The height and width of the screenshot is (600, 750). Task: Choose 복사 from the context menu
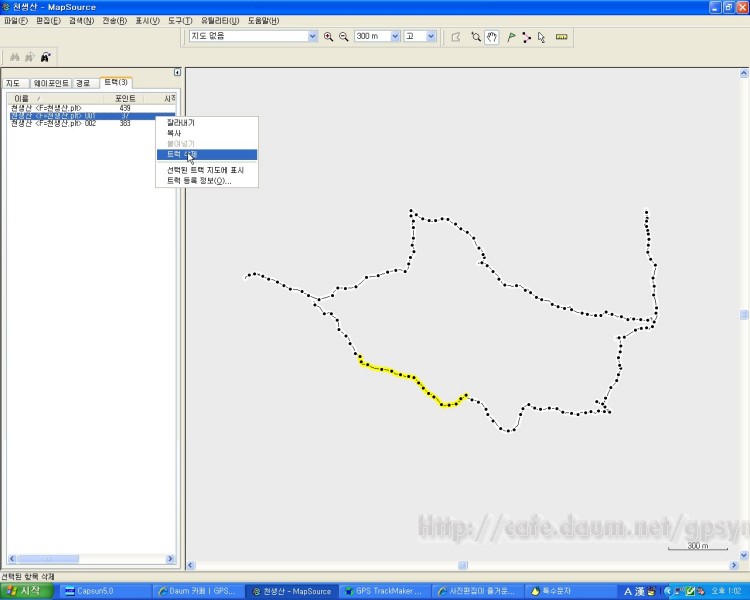point(207,133)
